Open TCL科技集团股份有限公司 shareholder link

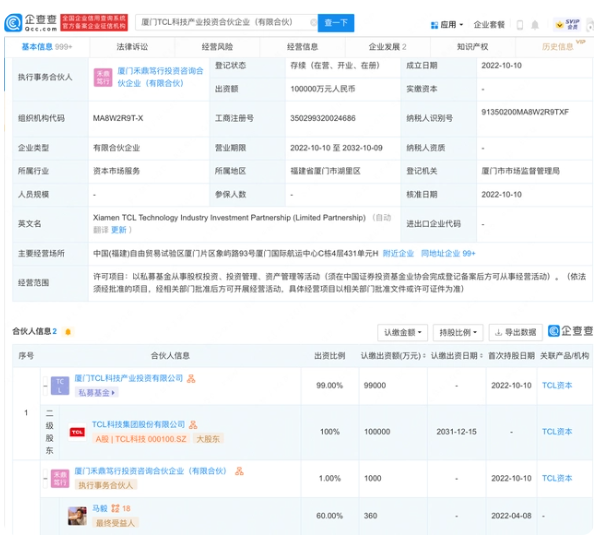click(x=138, y=424)
